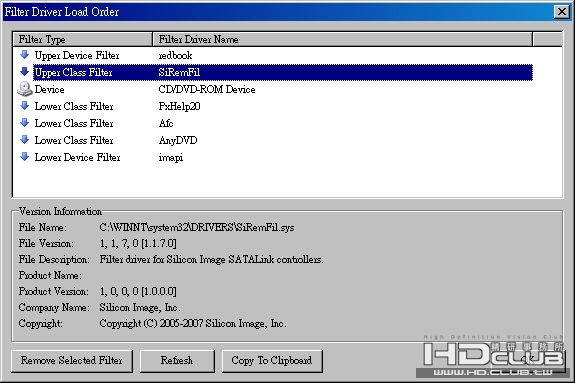Sort by Filter Type column header

tap(83, 39)
